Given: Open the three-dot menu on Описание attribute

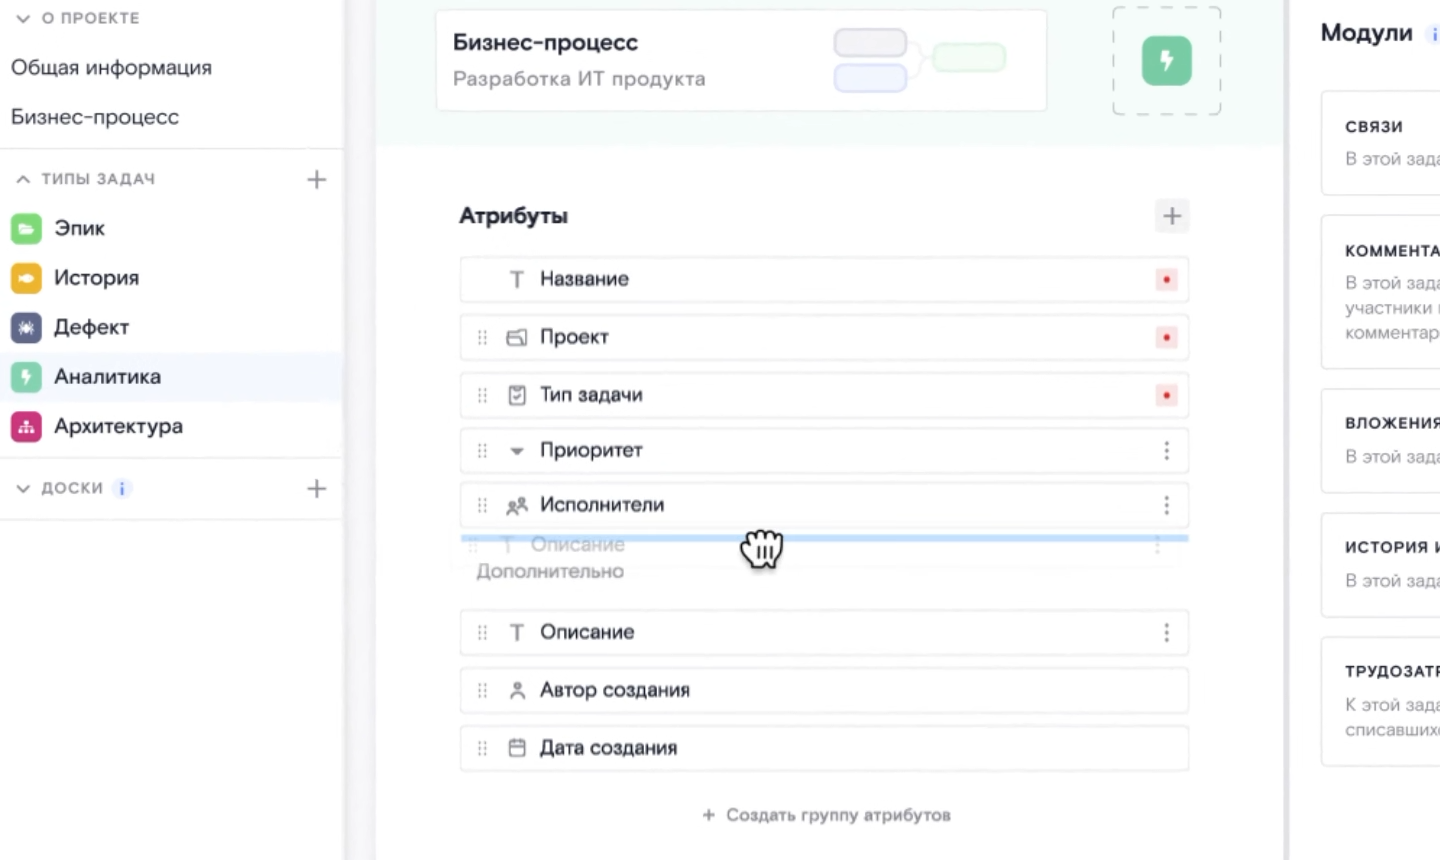Looking at the screenshot, I should (x=1167, y=632).
